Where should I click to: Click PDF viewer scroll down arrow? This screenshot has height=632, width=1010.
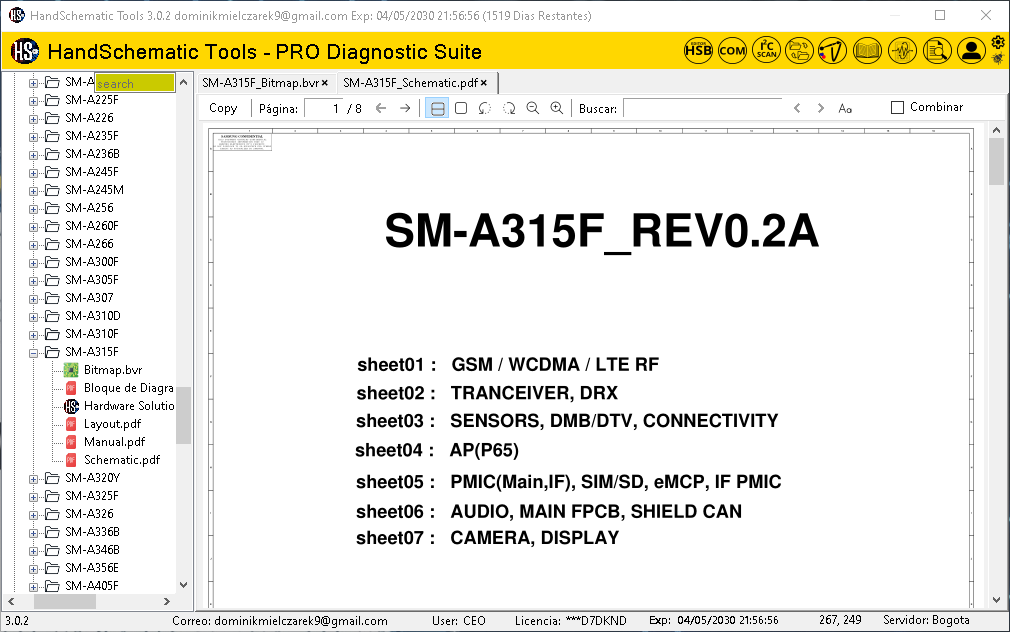(x=996, y=599)
